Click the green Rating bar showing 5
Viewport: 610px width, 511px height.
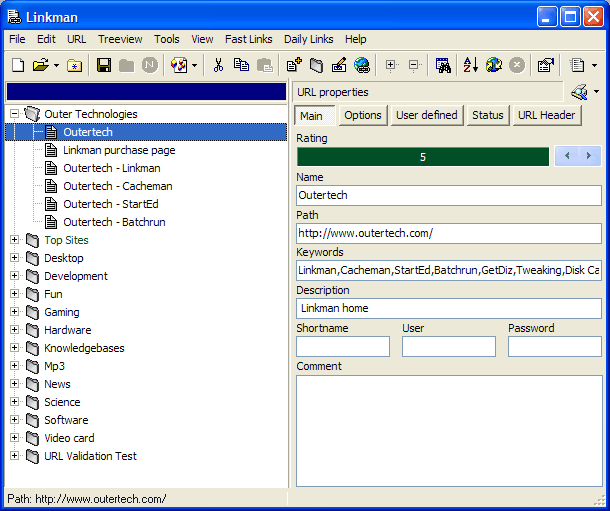tap(423, 157)
